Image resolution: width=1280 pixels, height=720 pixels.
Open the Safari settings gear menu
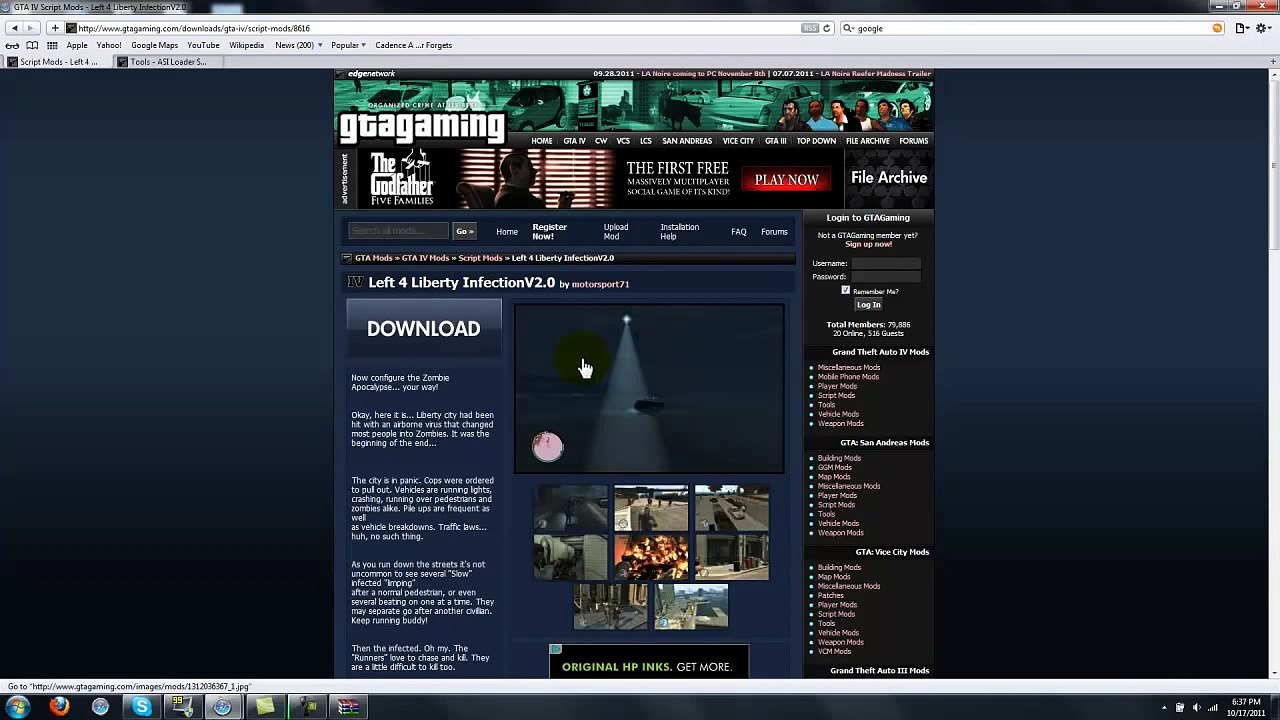click(x=1265, y=28)
